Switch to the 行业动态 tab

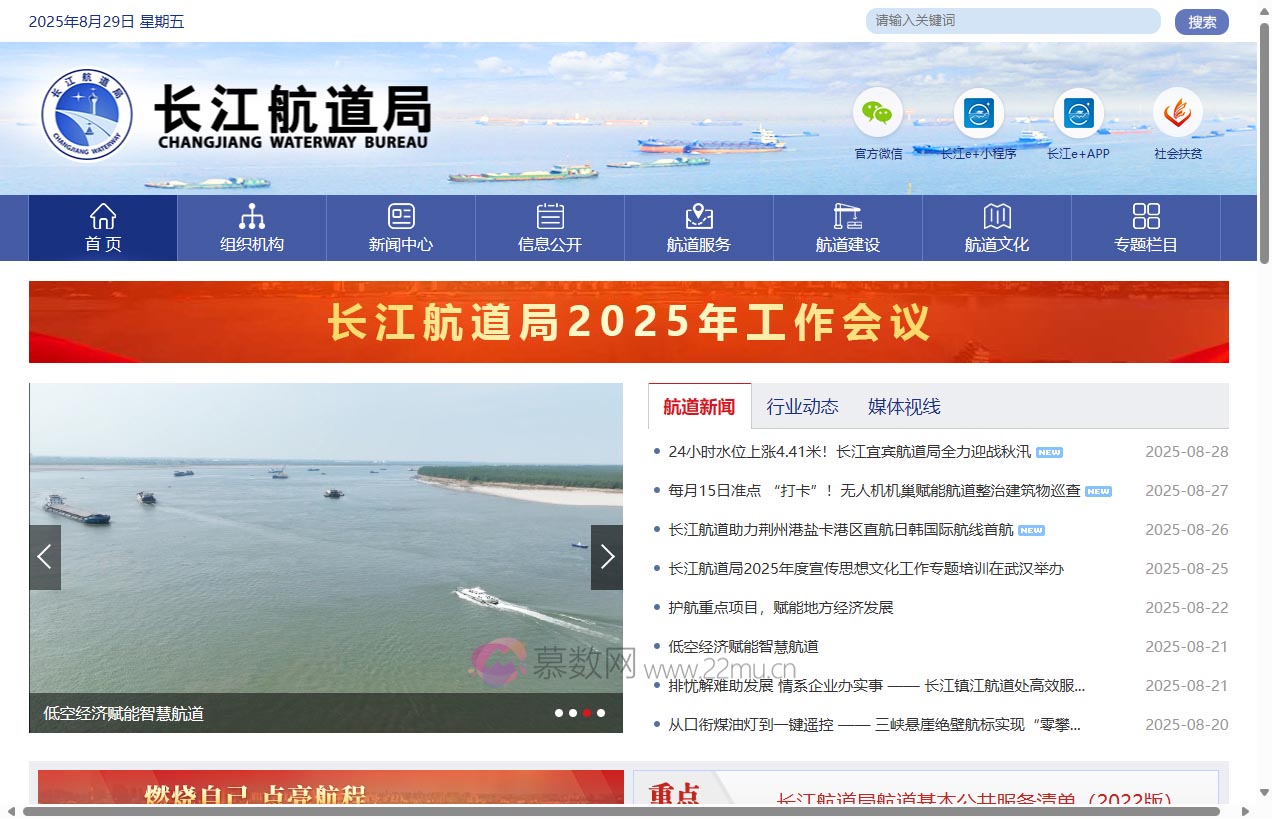tap(802, 406)
